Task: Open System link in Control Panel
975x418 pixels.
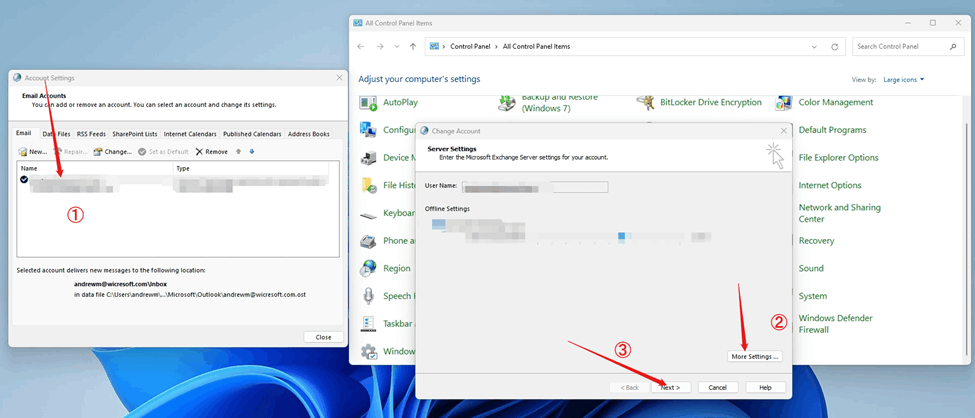Action: click(x=813, y=296)
